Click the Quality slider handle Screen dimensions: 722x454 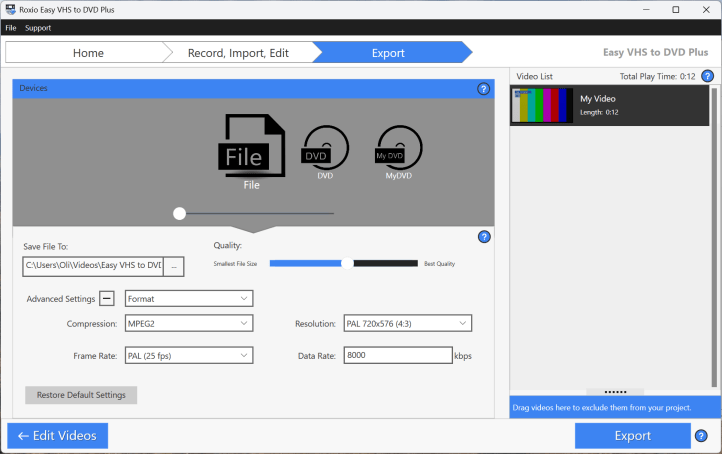pyautogui.click(x=347, y=264)
